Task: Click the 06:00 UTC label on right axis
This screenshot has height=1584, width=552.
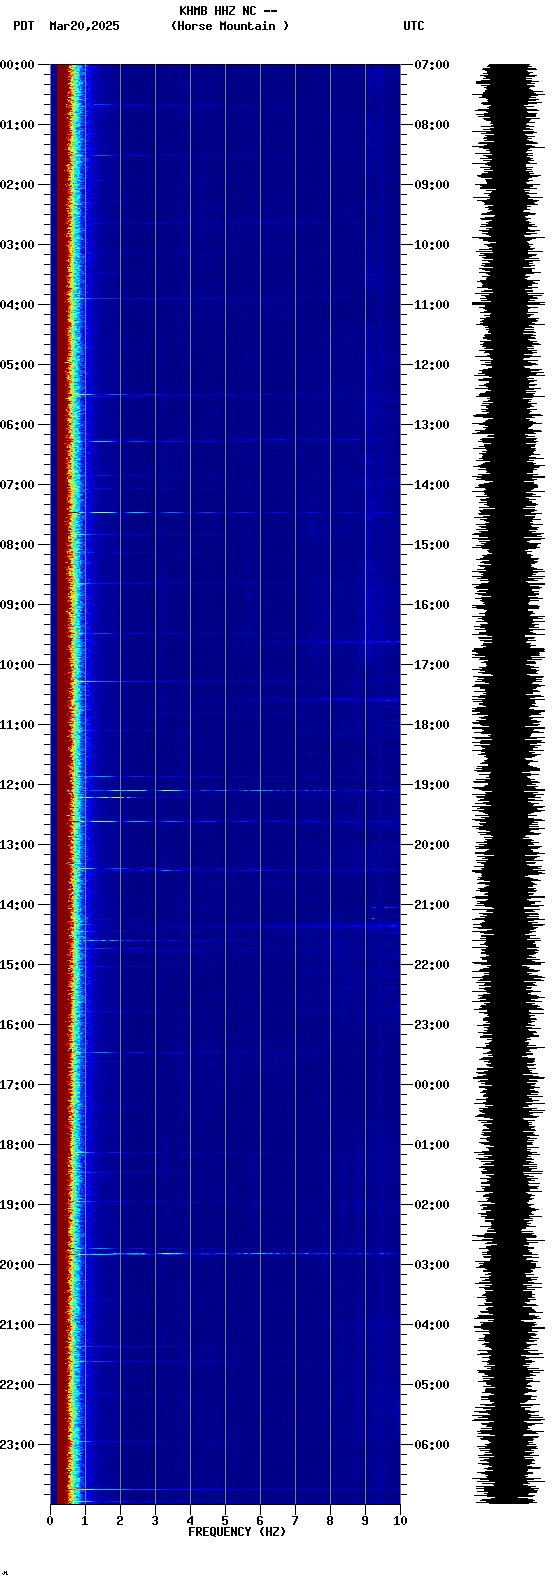Action: 431,1445
